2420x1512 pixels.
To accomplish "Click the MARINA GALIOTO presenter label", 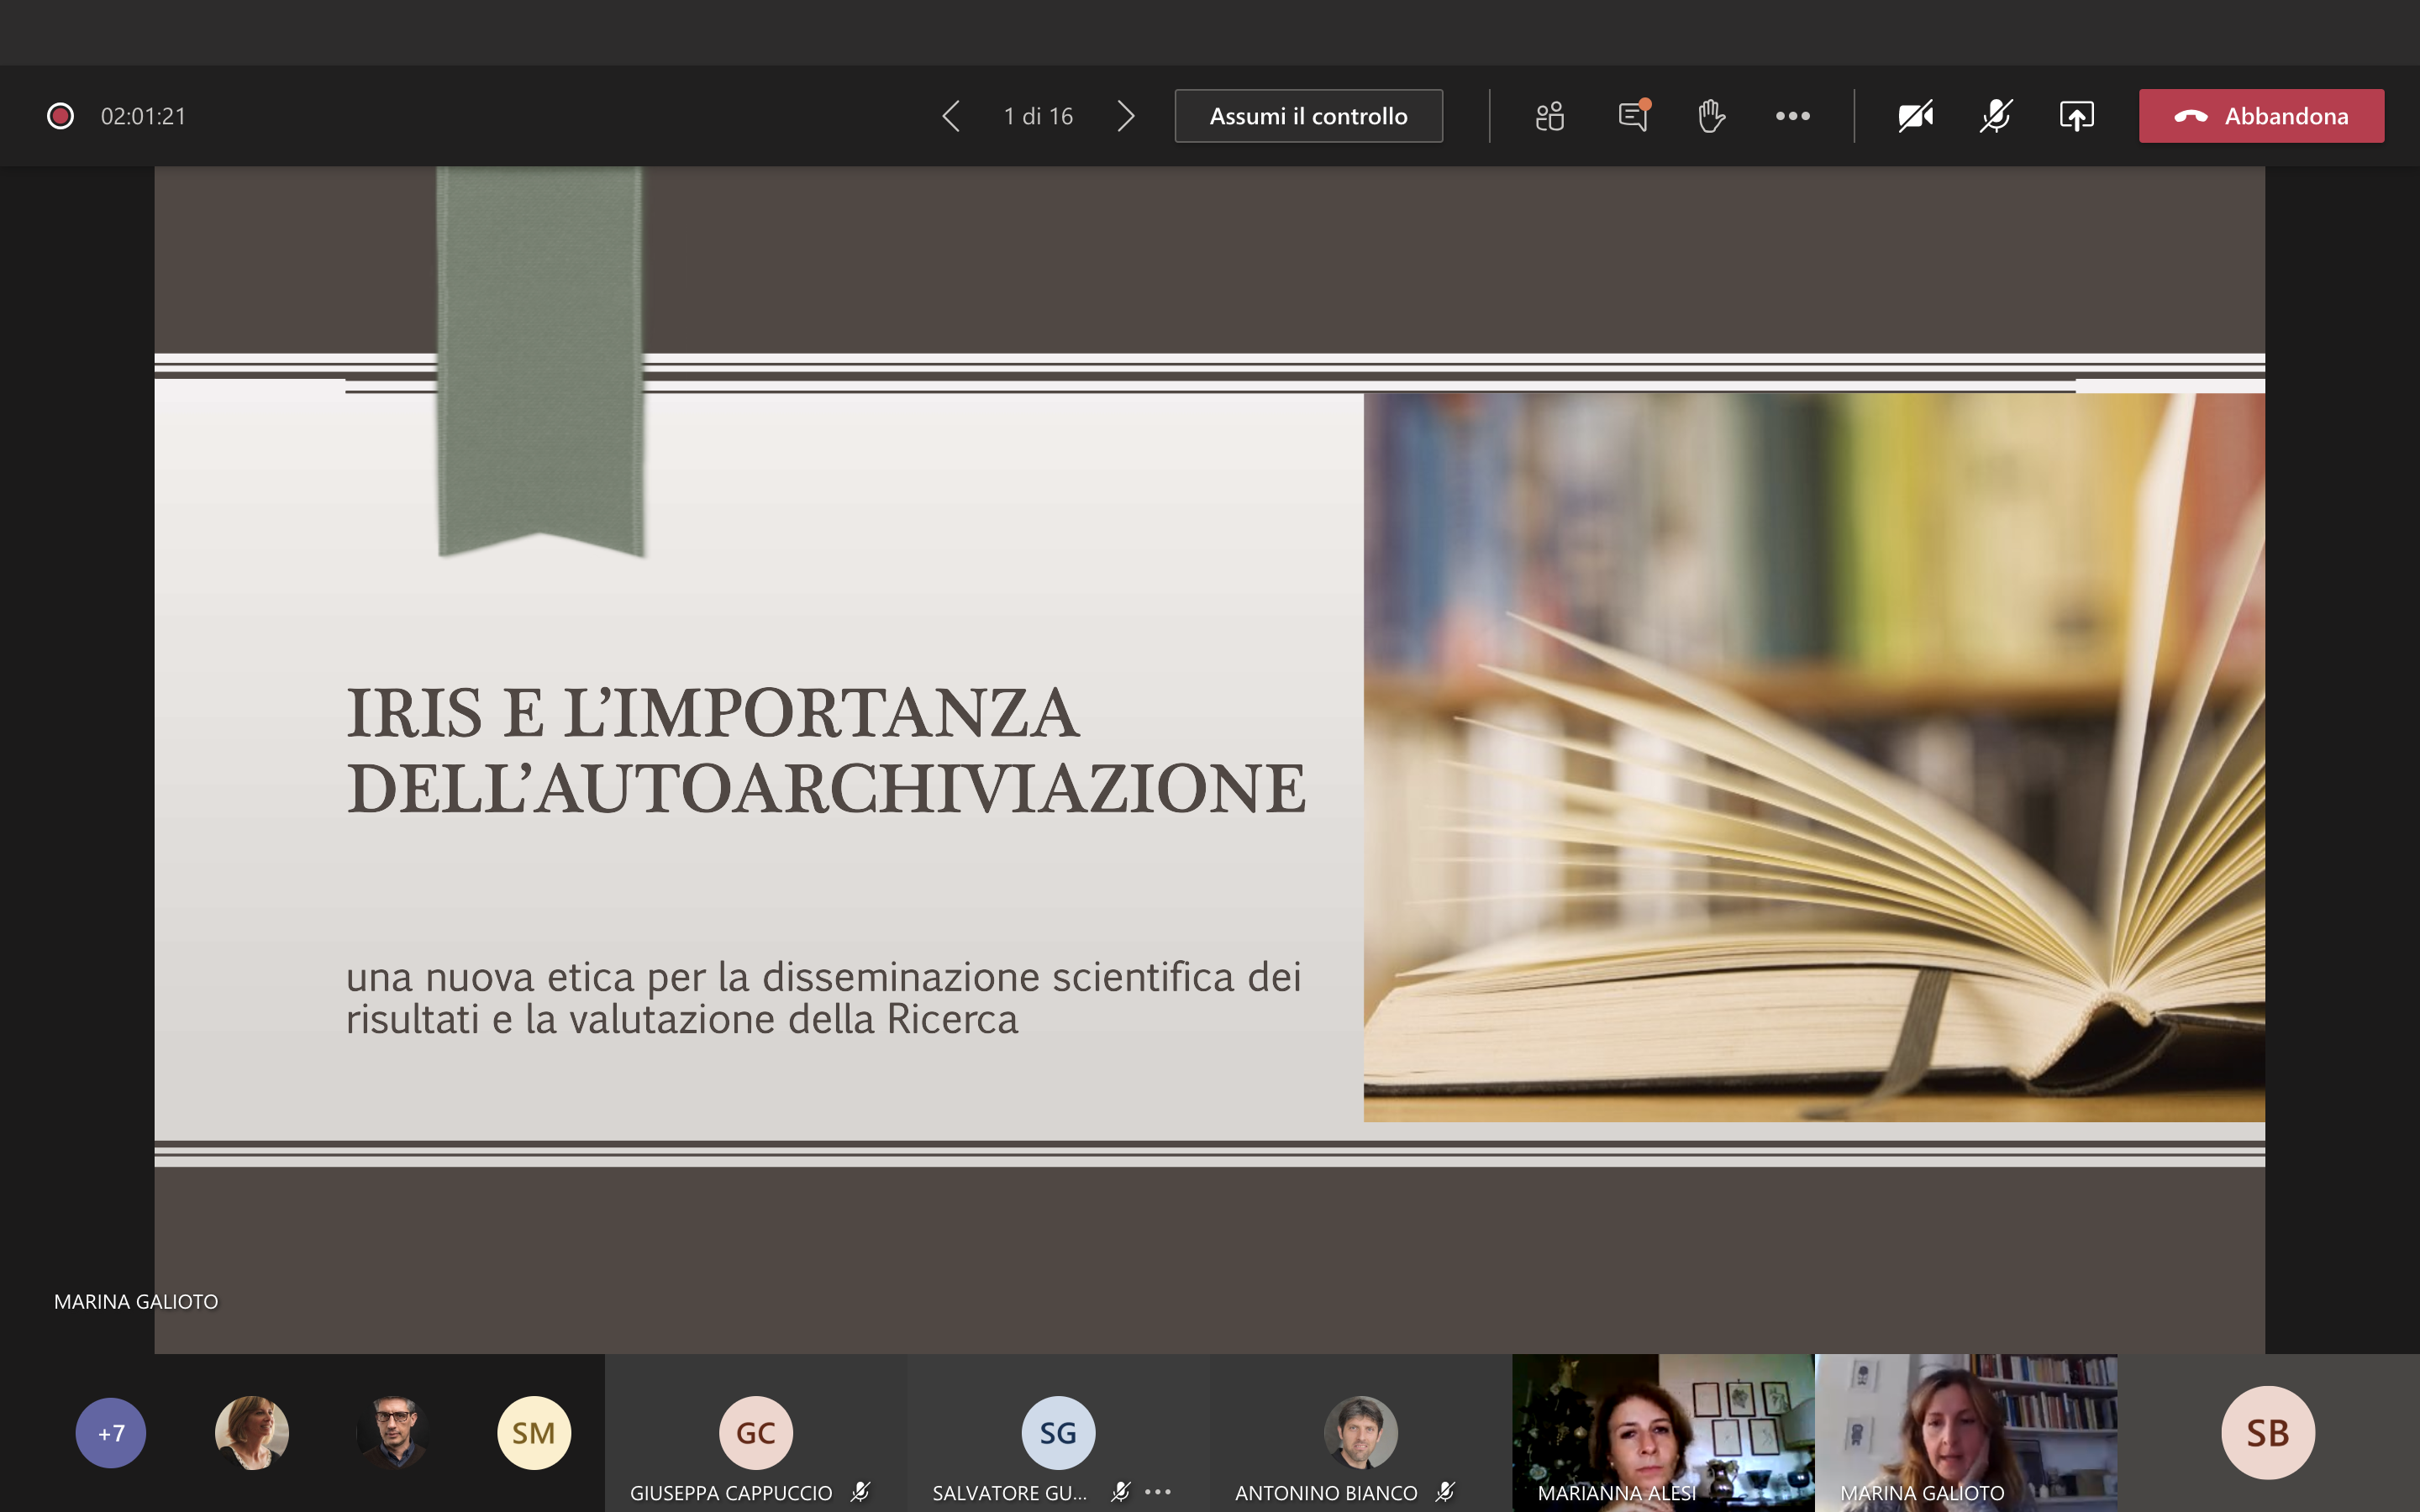I will pos(136,1301).
